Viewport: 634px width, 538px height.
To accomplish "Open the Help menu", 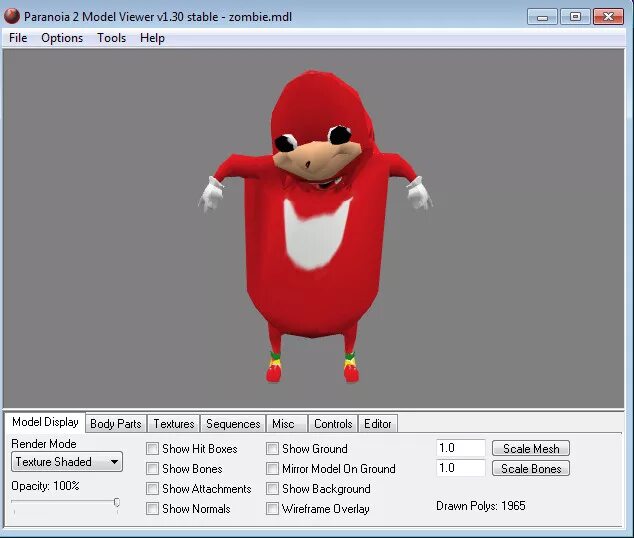I will (x=152, y=38).
